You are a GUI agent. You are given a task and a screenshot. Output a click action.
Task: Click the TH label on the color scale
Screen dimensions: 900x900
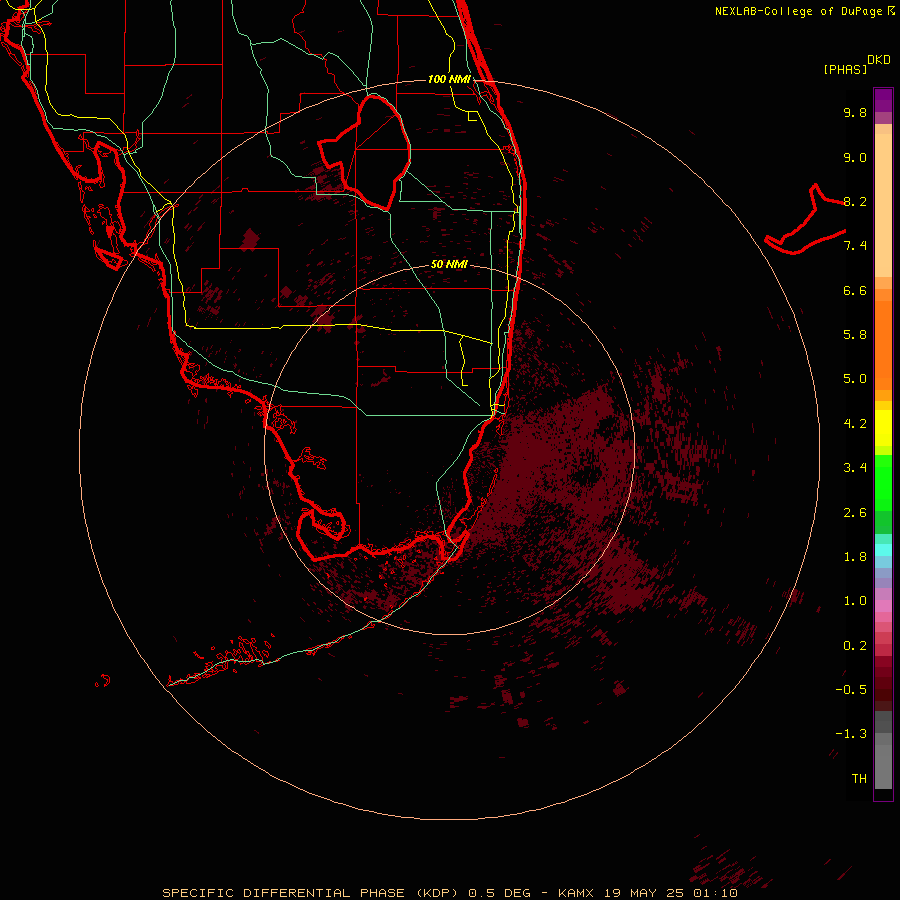pos(859,779)
